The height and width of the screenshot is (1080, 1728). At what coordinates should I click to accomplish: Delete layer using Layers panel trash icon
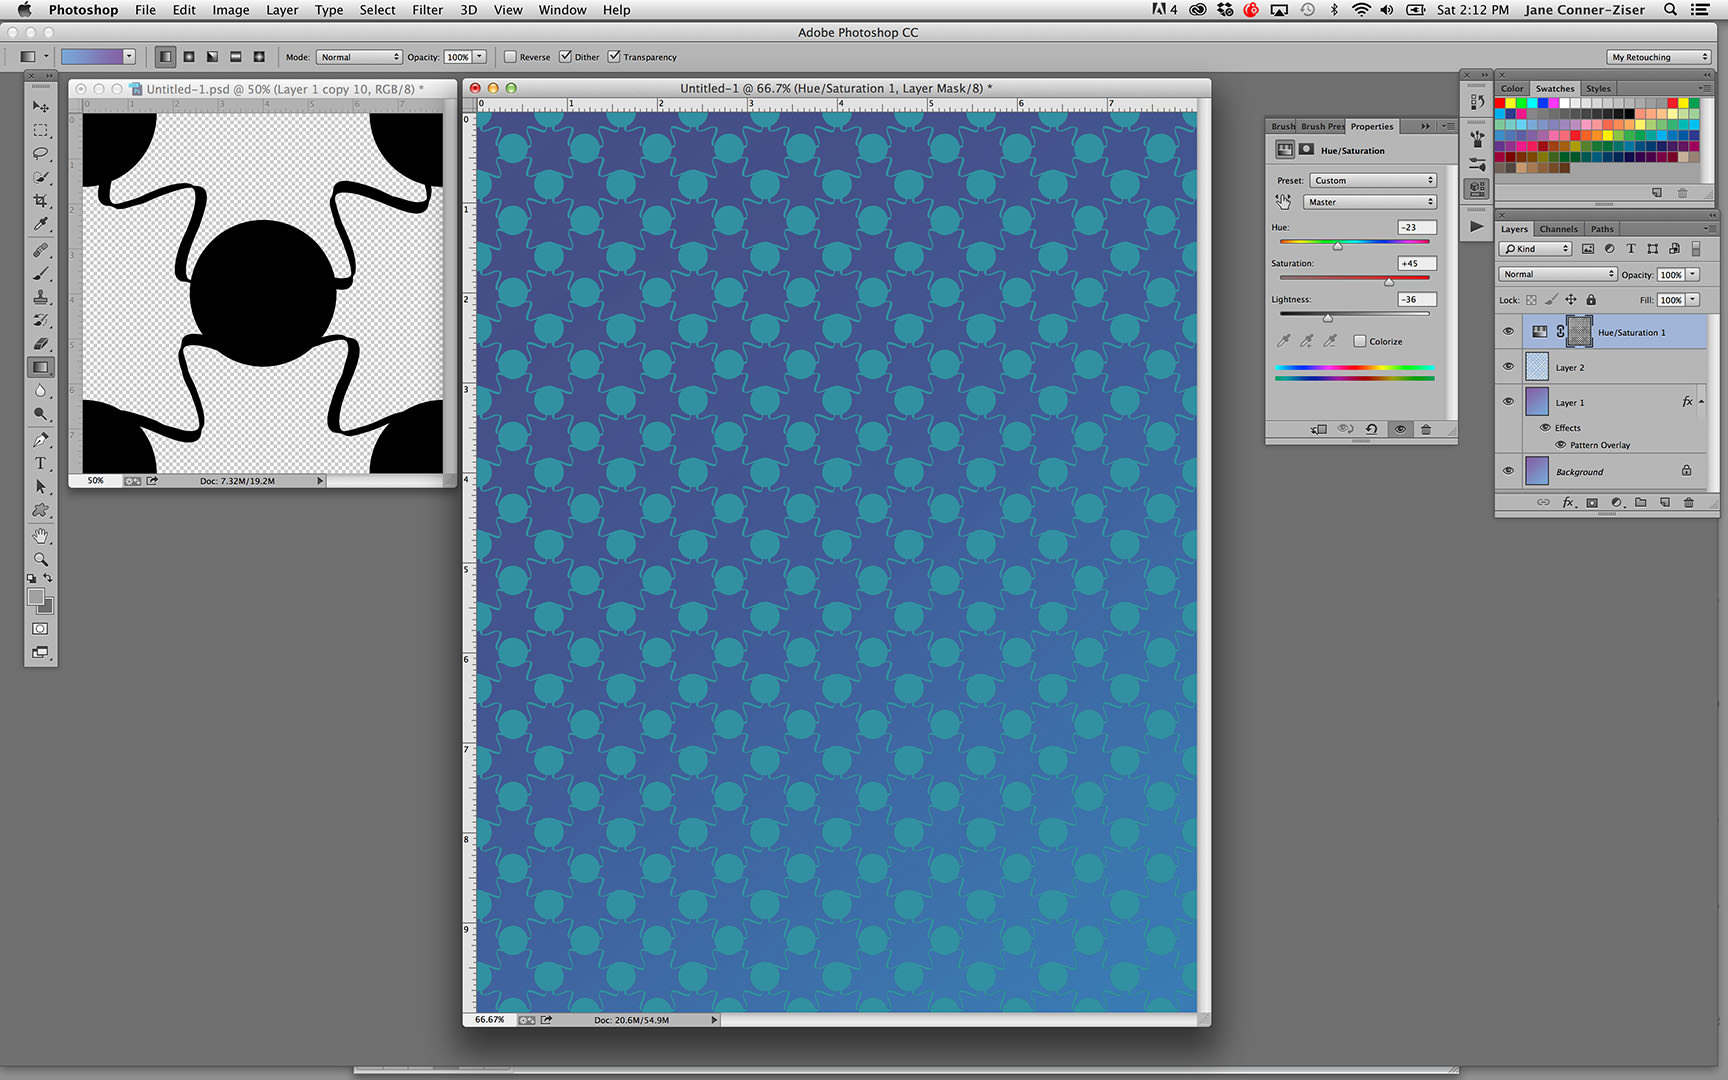[x=1688, y=502]
